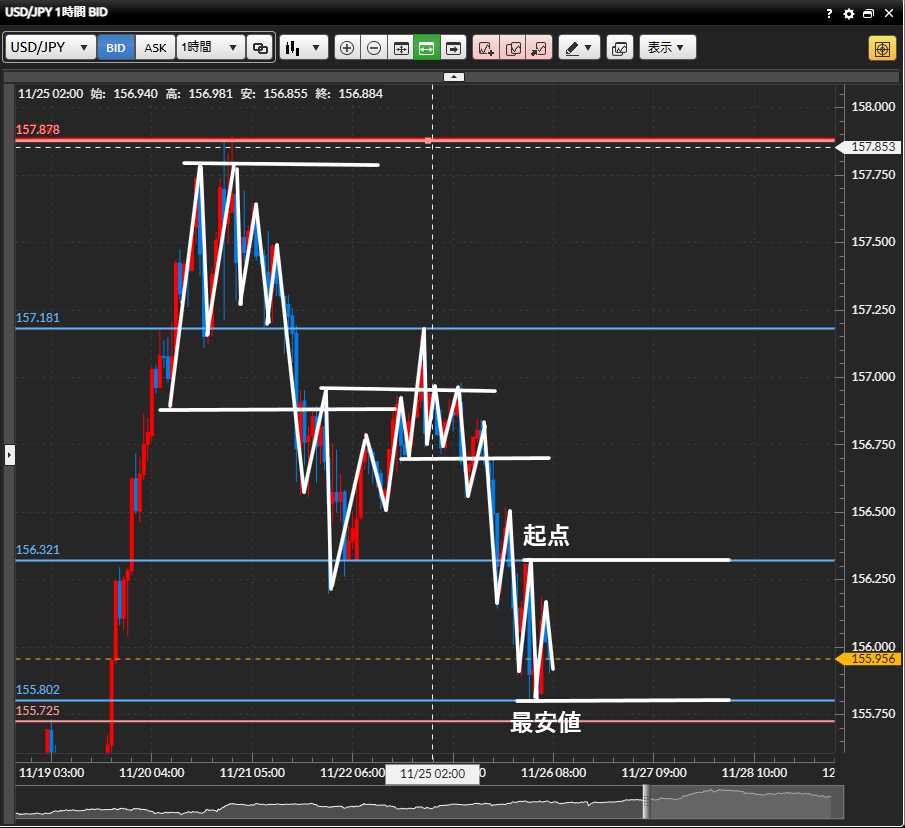Open the drawing pen tool dropdown
The image size is (905, 828).
point(578,48)
